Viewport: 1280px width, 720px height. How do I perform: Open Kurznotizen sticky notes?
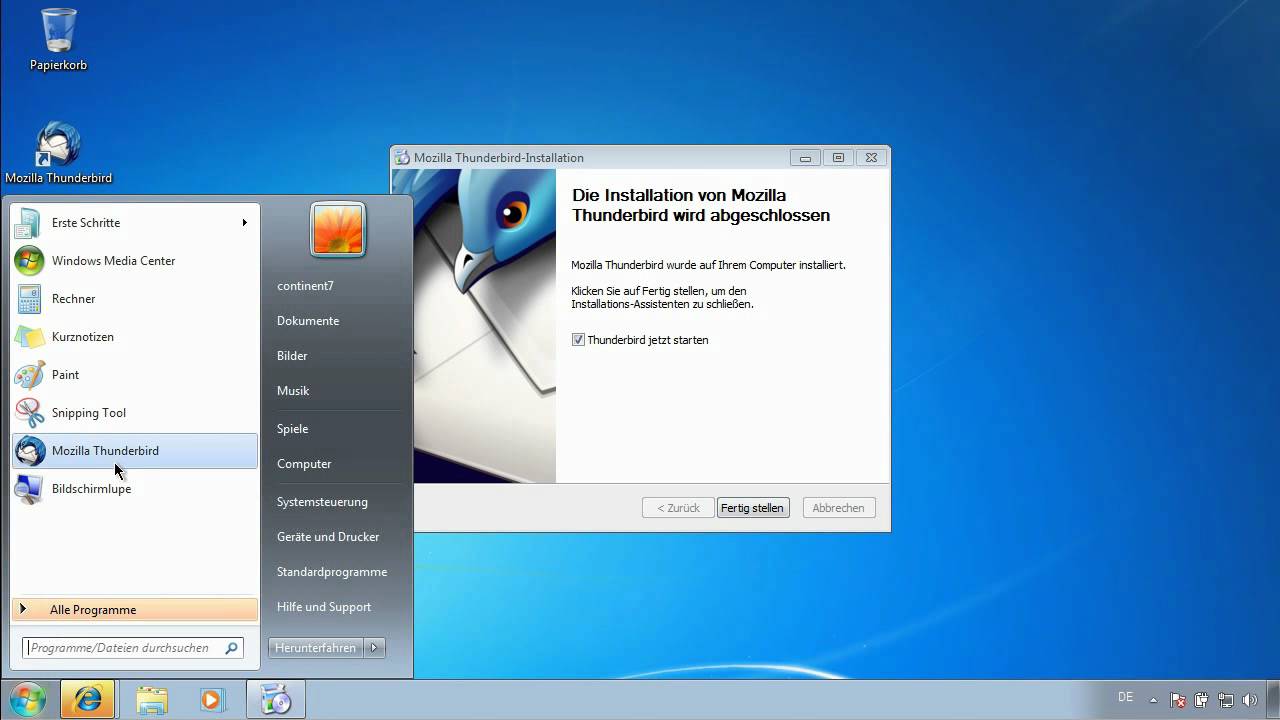pyautogui.click(x=134, y=337)
